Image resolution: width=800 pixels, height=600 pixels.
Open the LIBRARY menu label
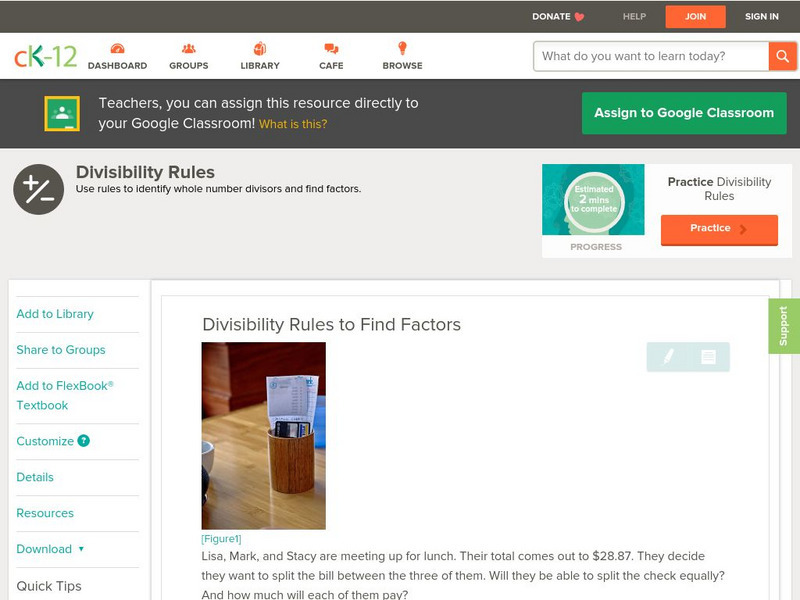(x=260, y=66)
